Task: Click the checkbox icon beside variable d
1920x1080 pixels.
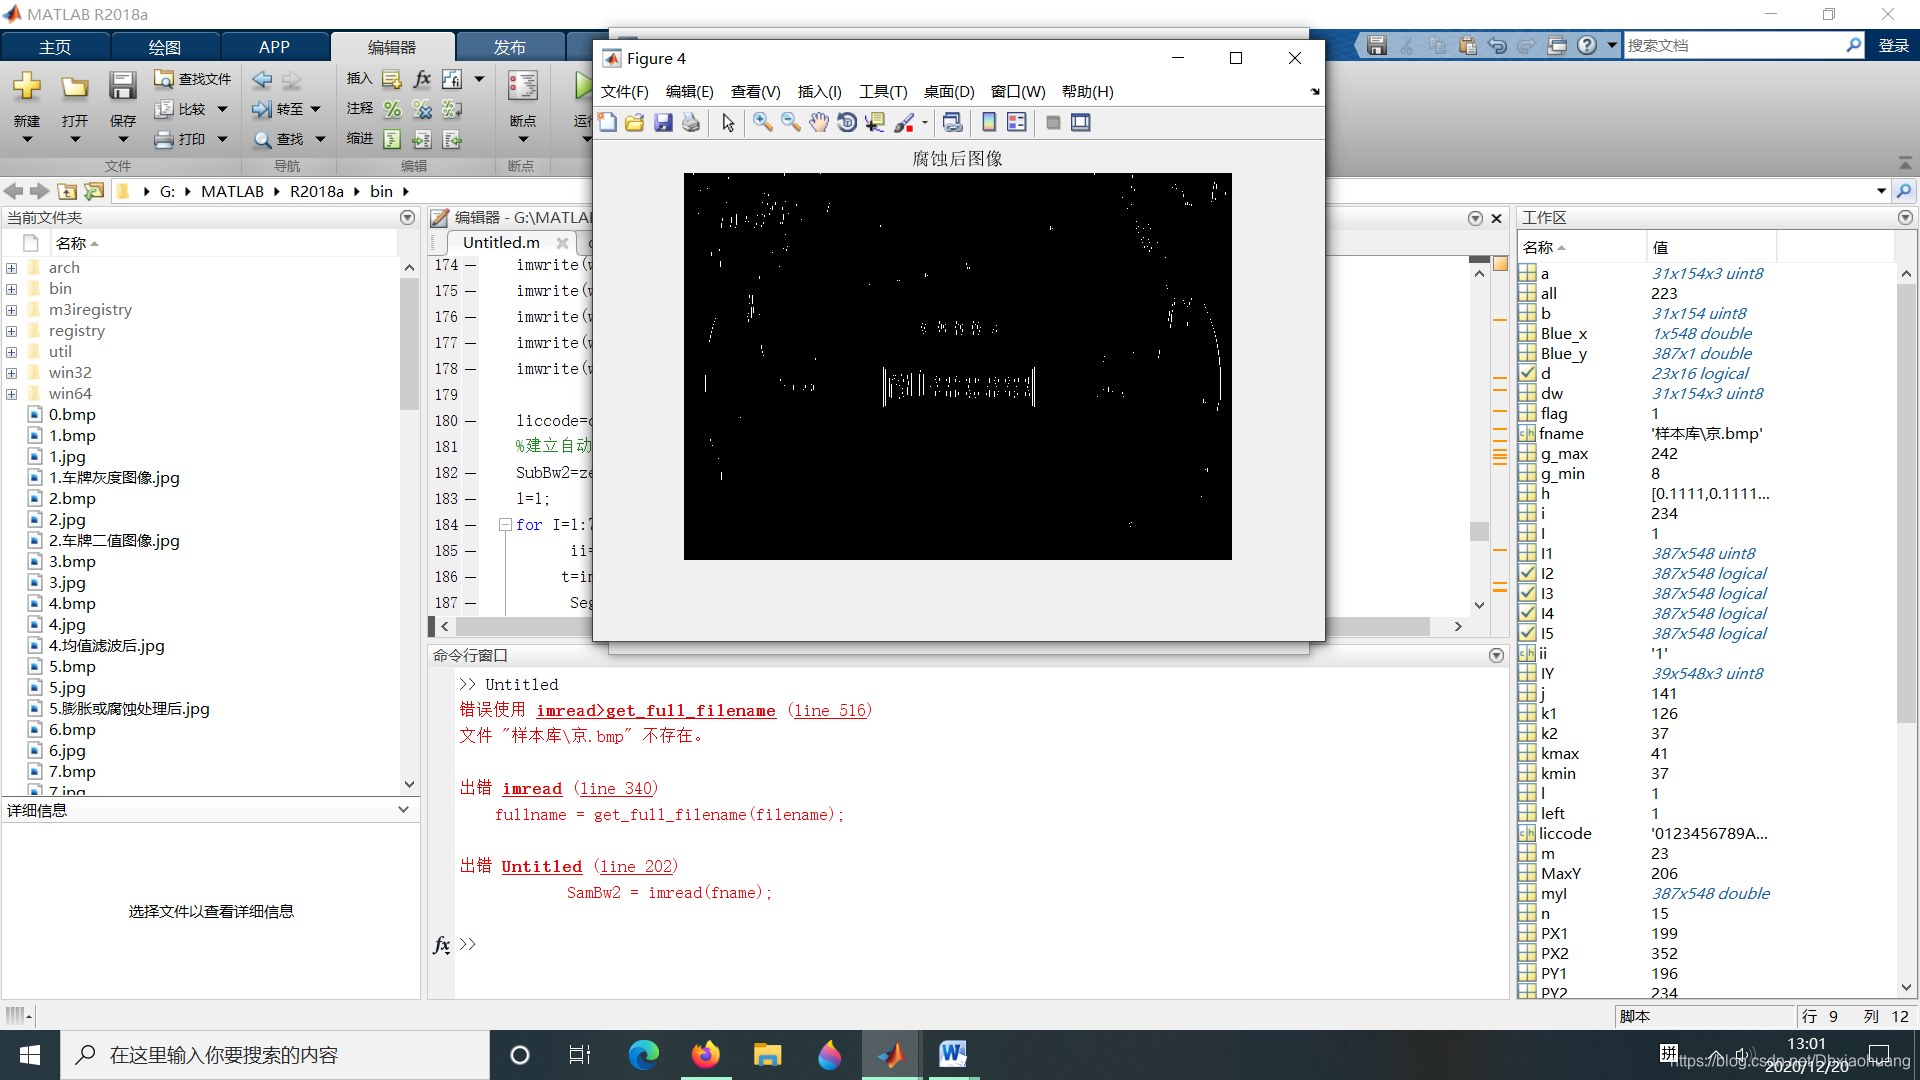Action: click(1527, 373)
